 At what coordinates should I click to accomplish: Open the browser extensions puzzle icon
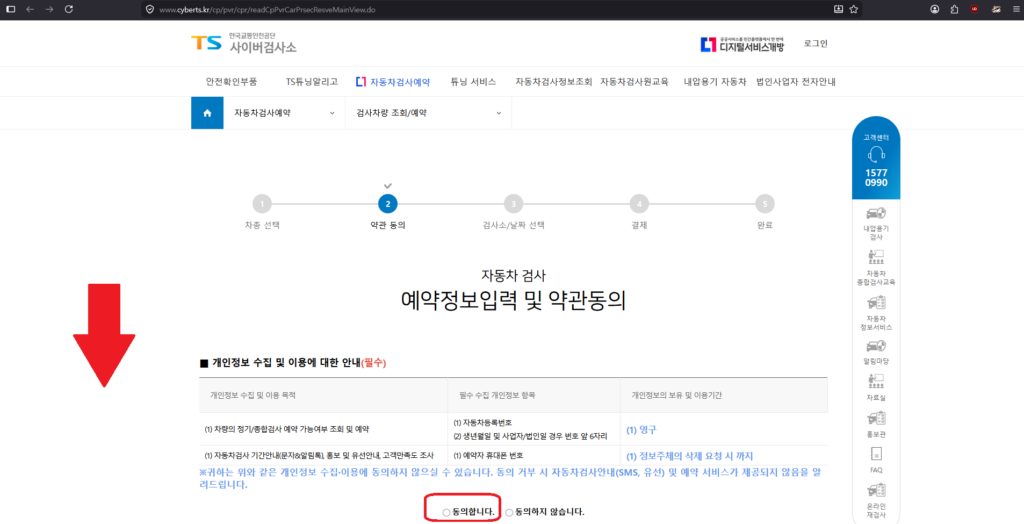click(954, 10)
